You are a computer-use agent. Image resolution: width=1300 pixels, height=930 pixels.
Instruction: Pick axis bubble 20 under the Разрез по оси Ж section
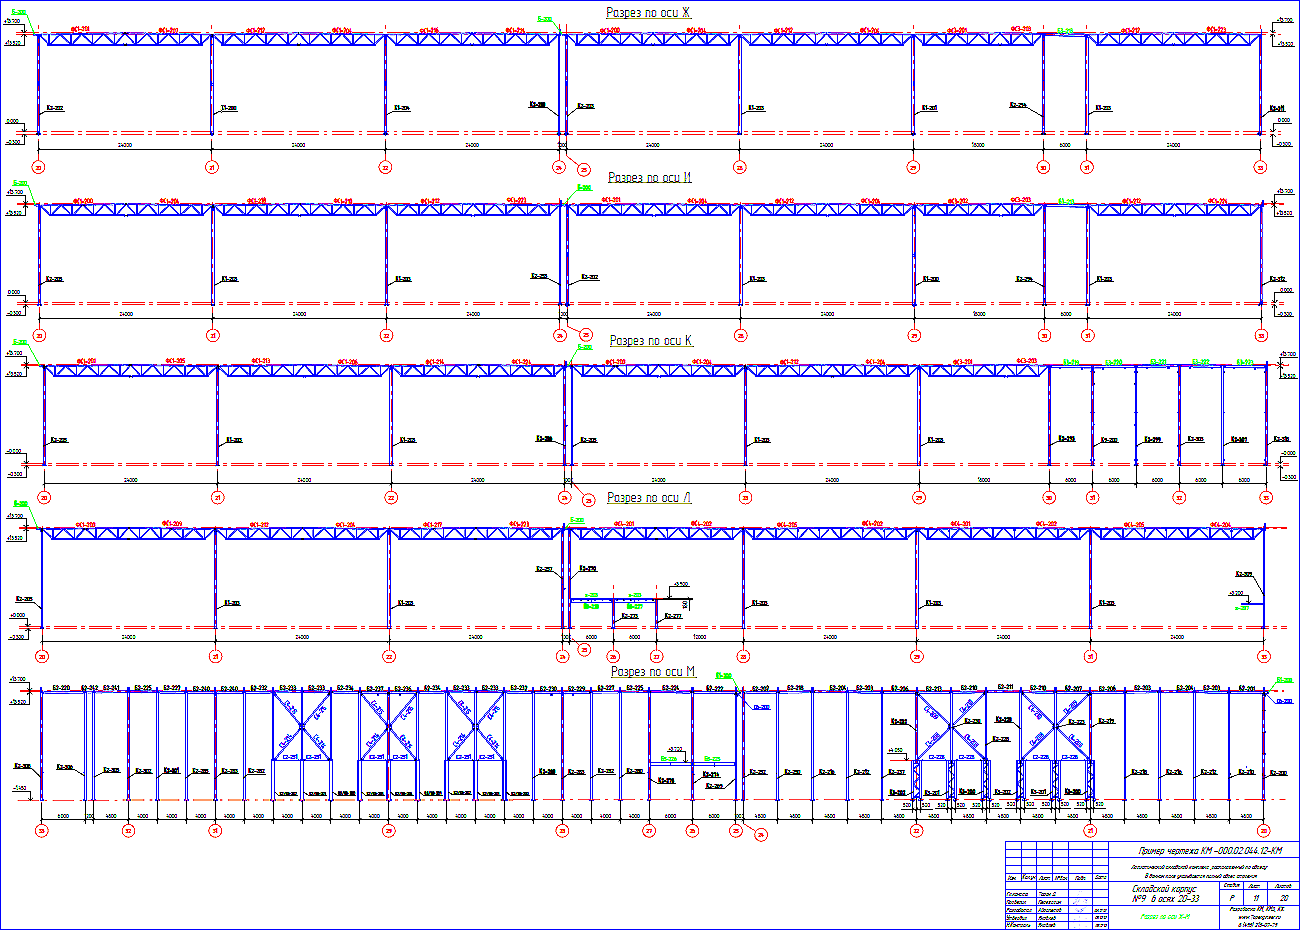(38, 167)
